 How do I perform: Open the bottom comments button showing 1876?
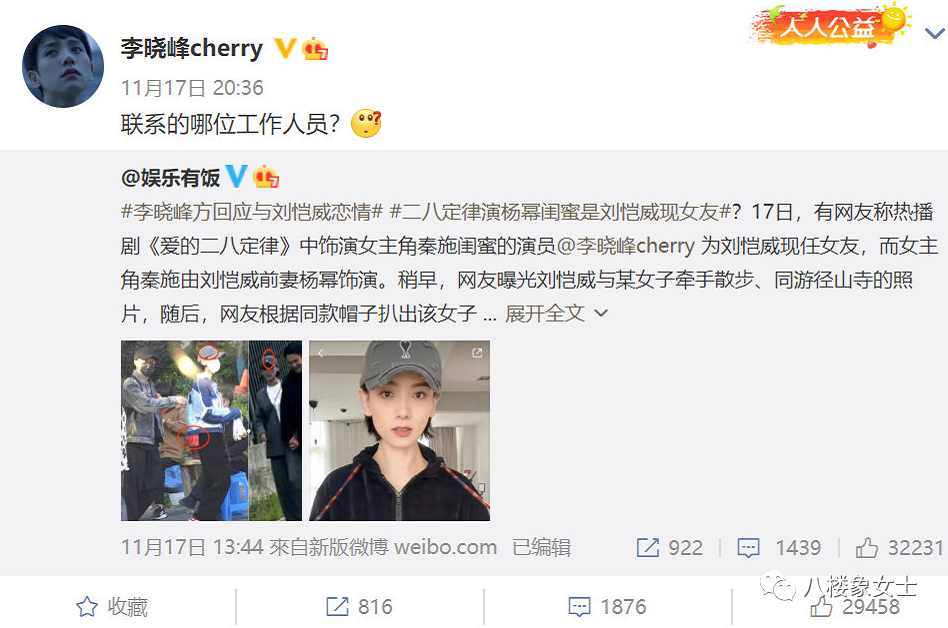(x=607, y=606)
